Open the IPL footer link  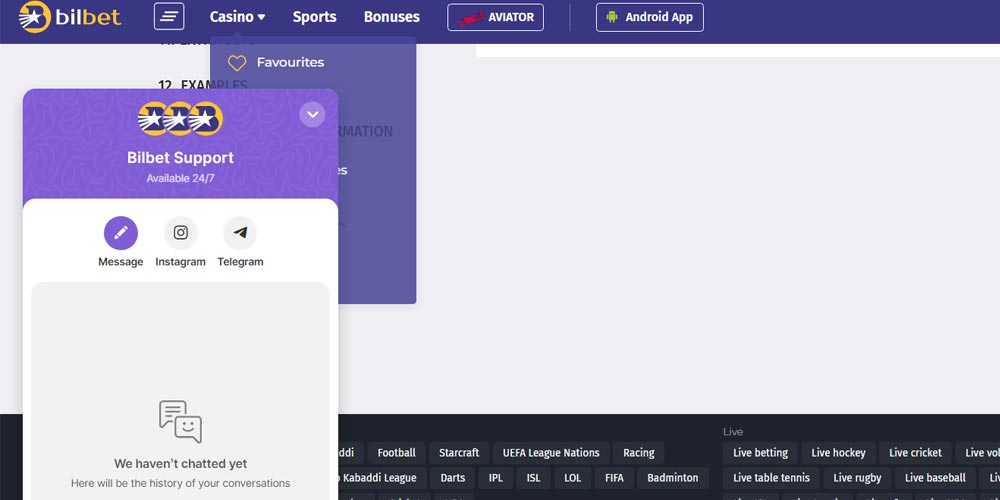496,478
